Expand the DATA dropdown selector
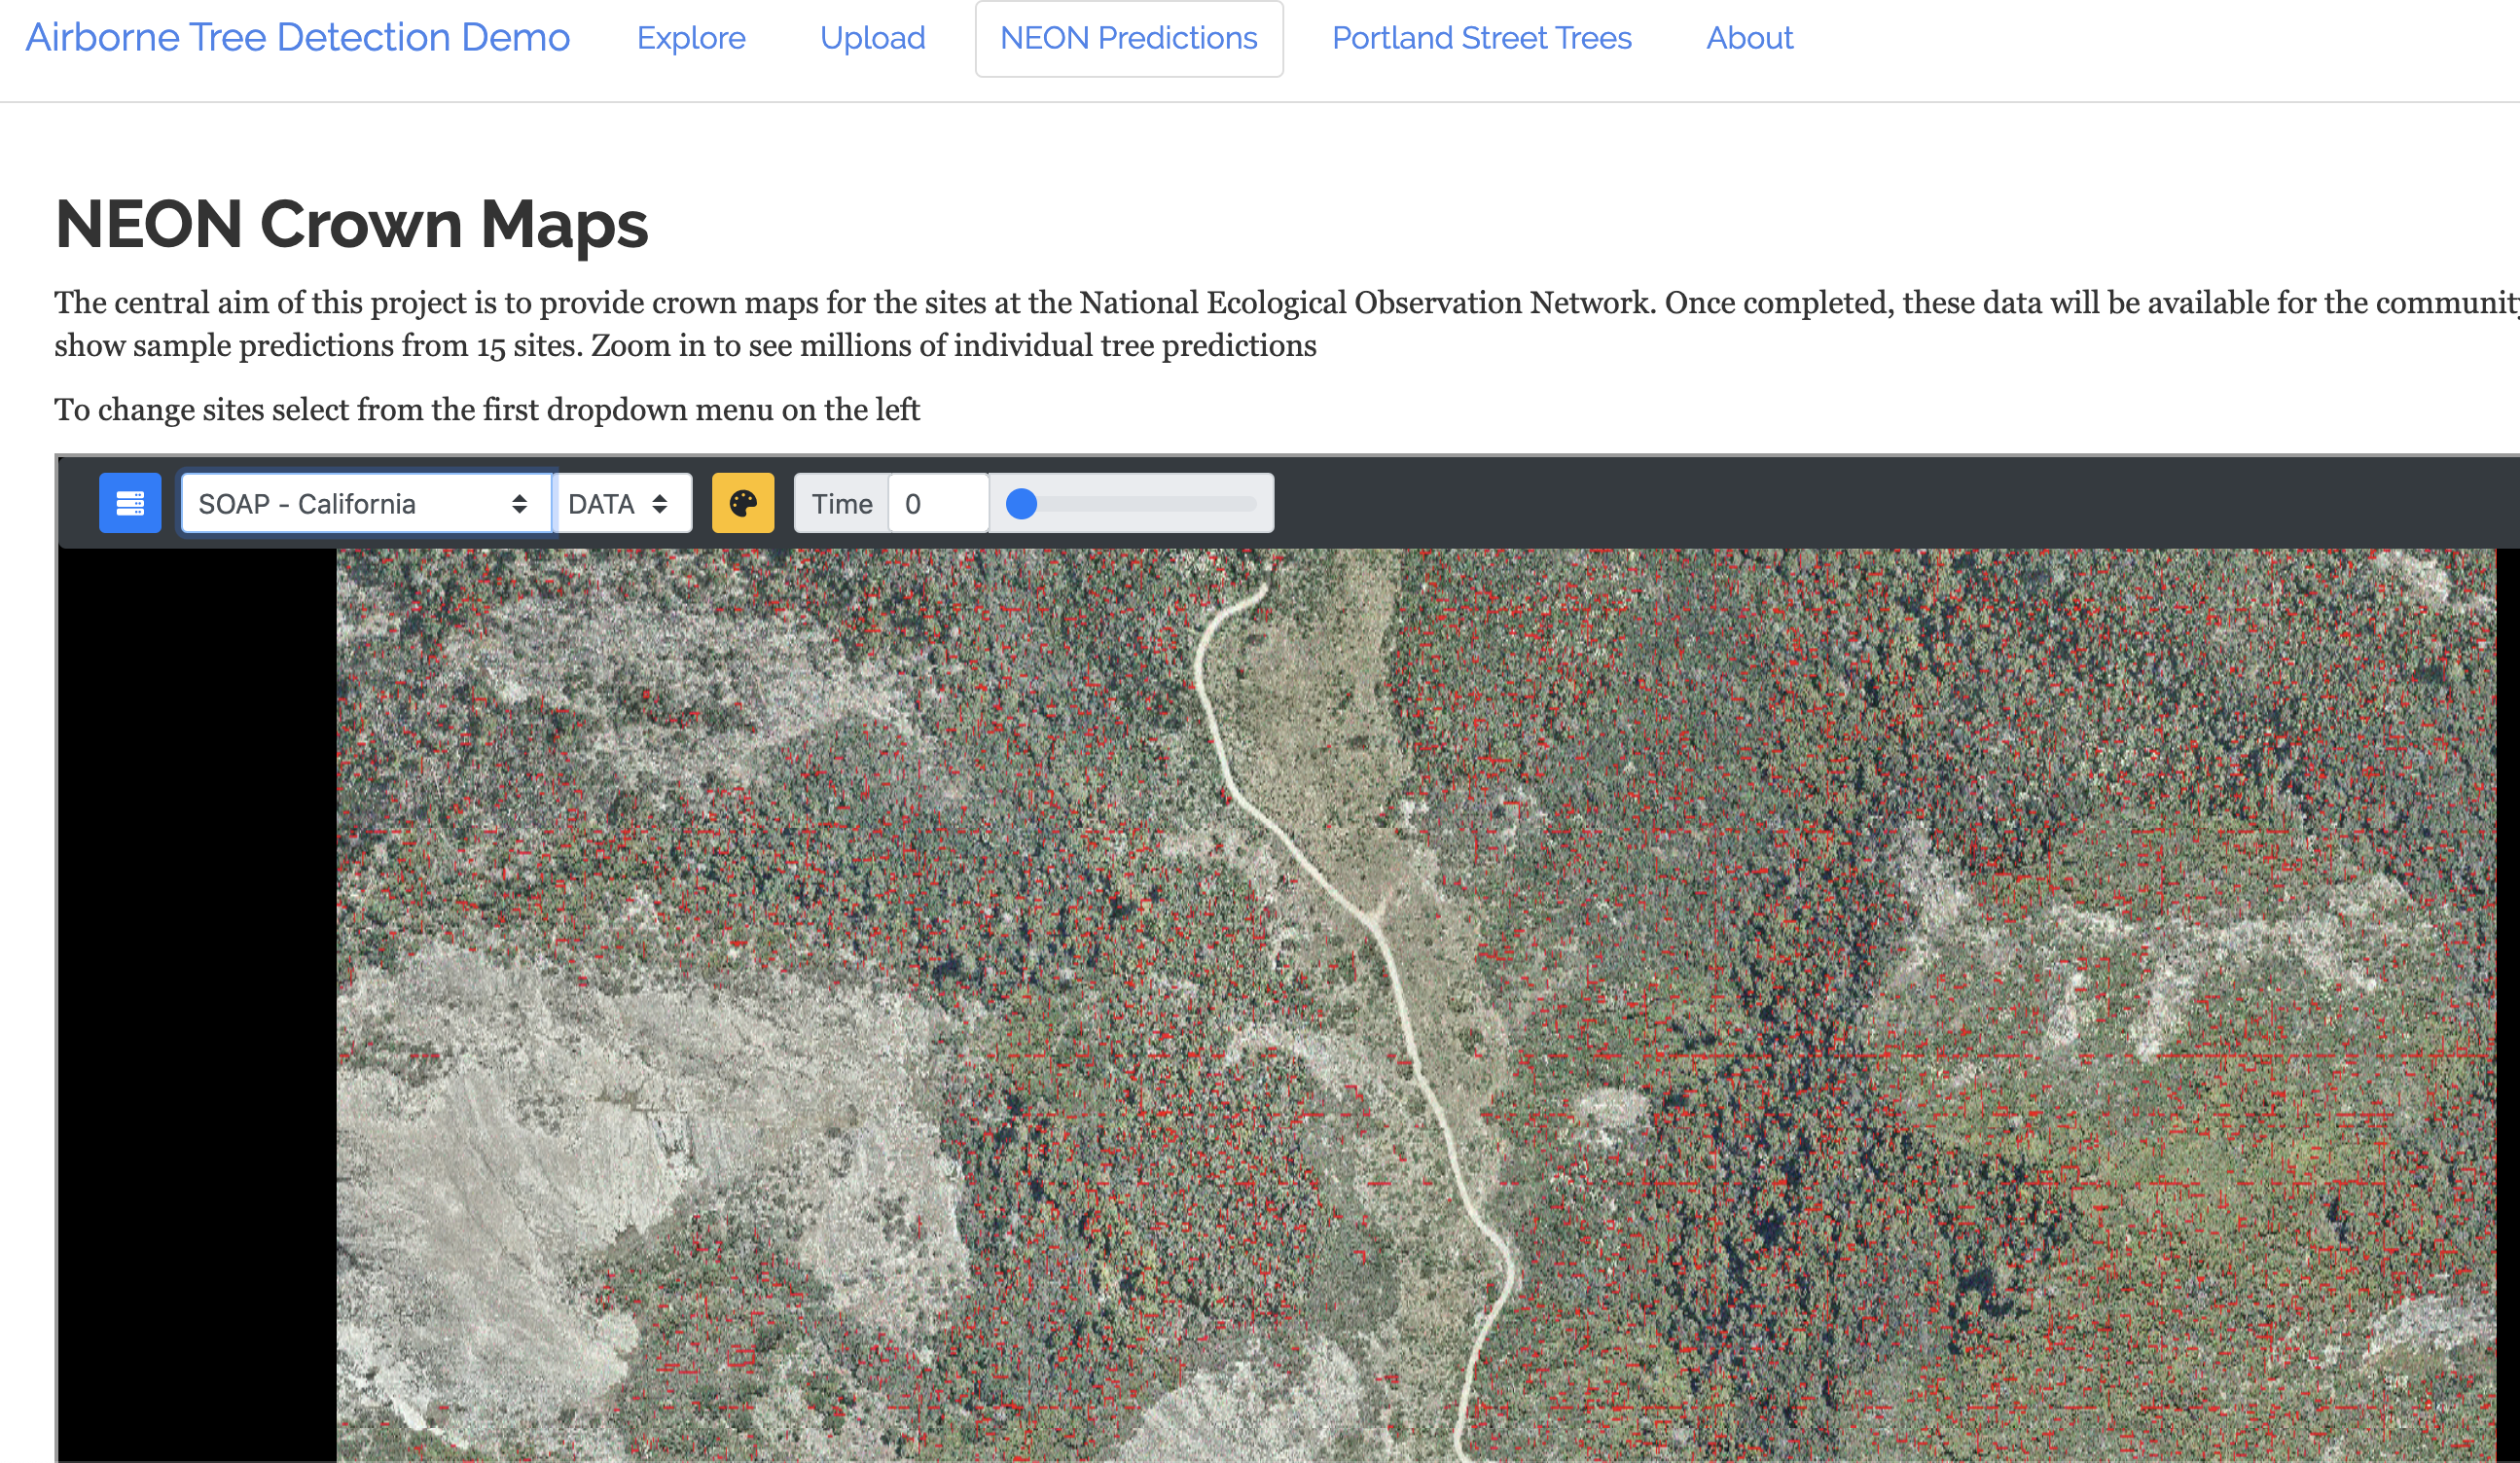The height and width of the screenshot is (1463, 2520). click(x=620, y=503)
